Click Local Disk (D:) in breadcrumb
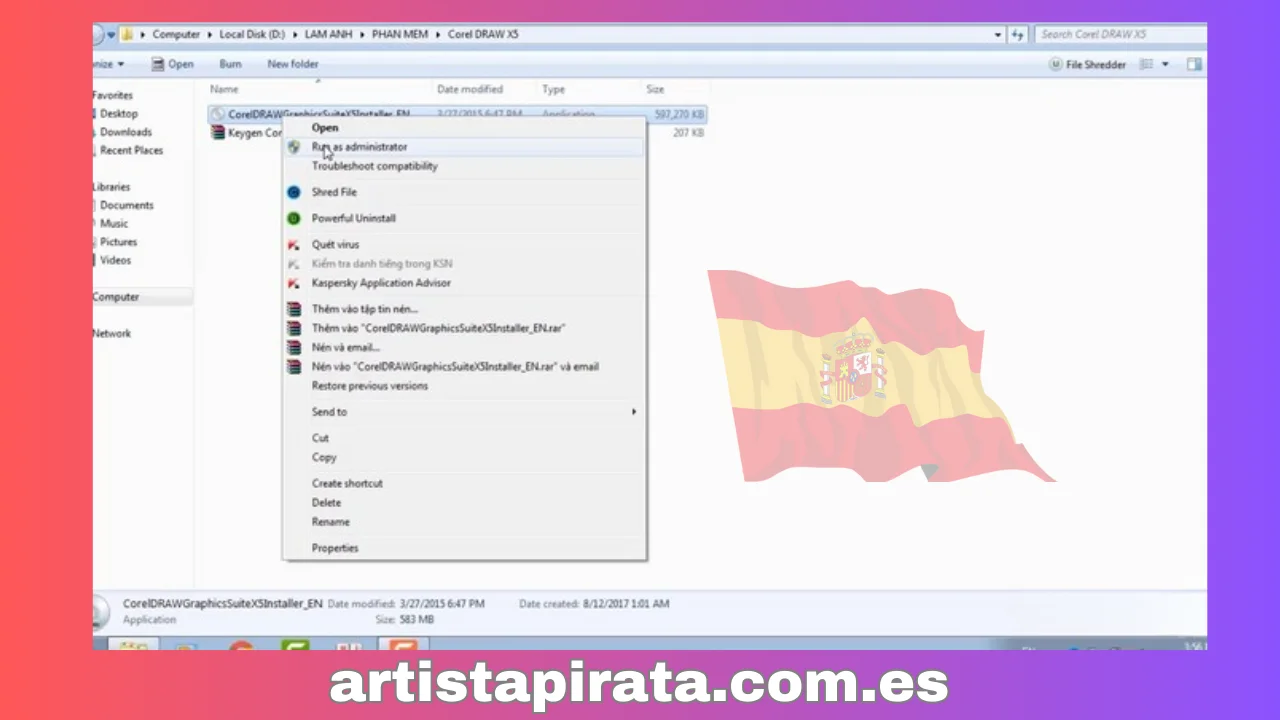The width and height of the screenshot is (1280, 720). (252, 34)
